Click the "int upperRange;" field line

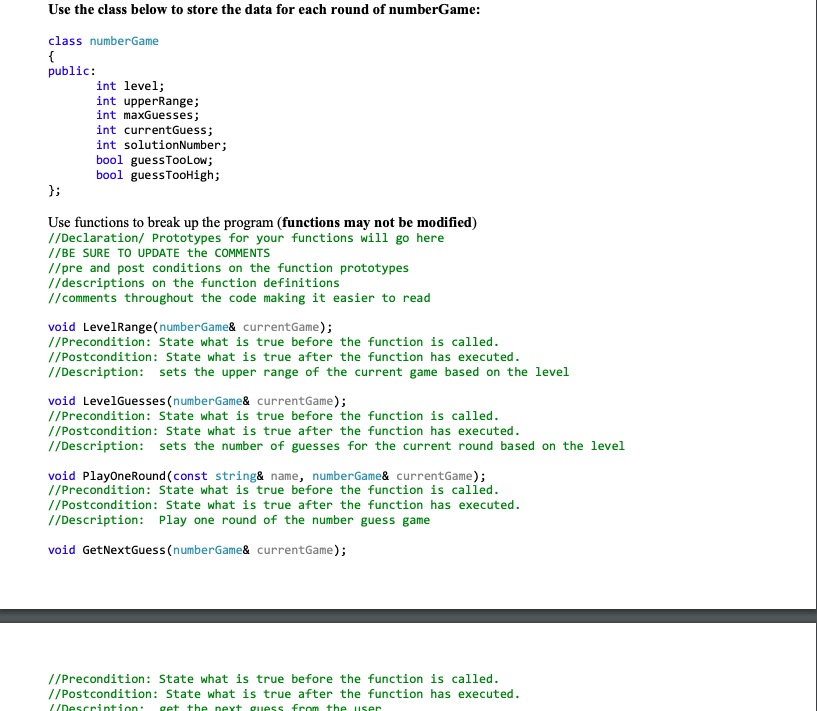pyautogui.click(x=147, y=100)
